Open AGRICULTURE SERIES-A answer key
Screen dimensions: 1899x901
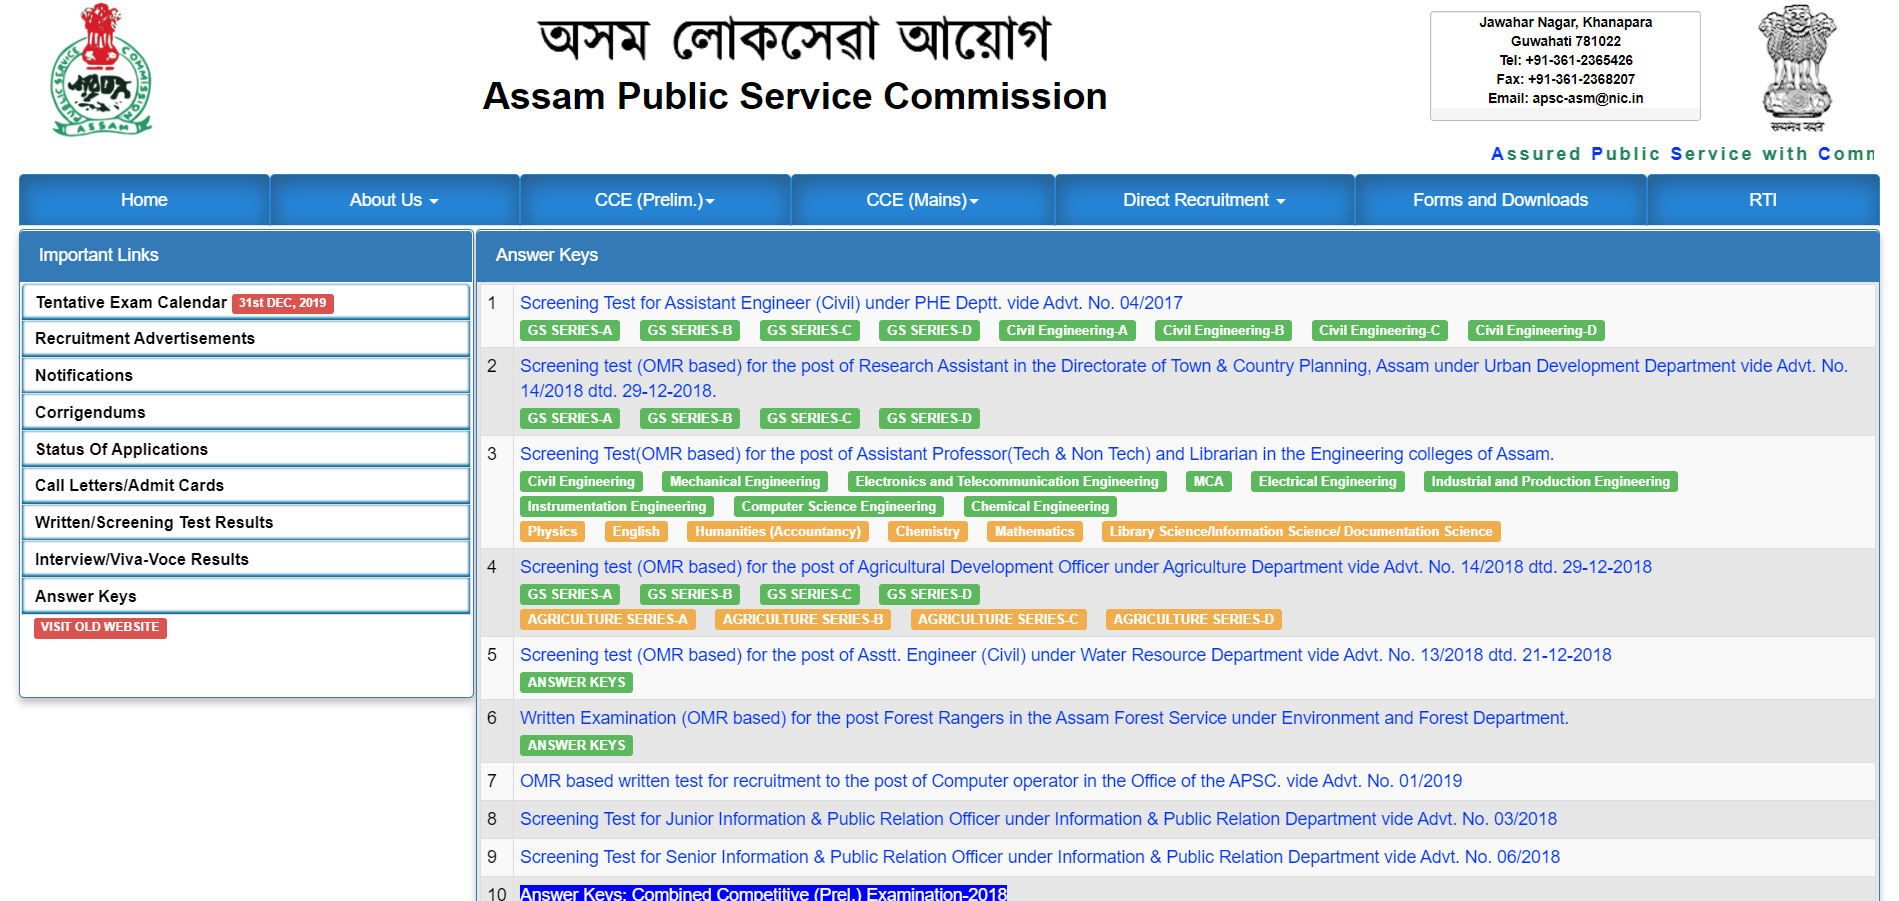[608, 619]
